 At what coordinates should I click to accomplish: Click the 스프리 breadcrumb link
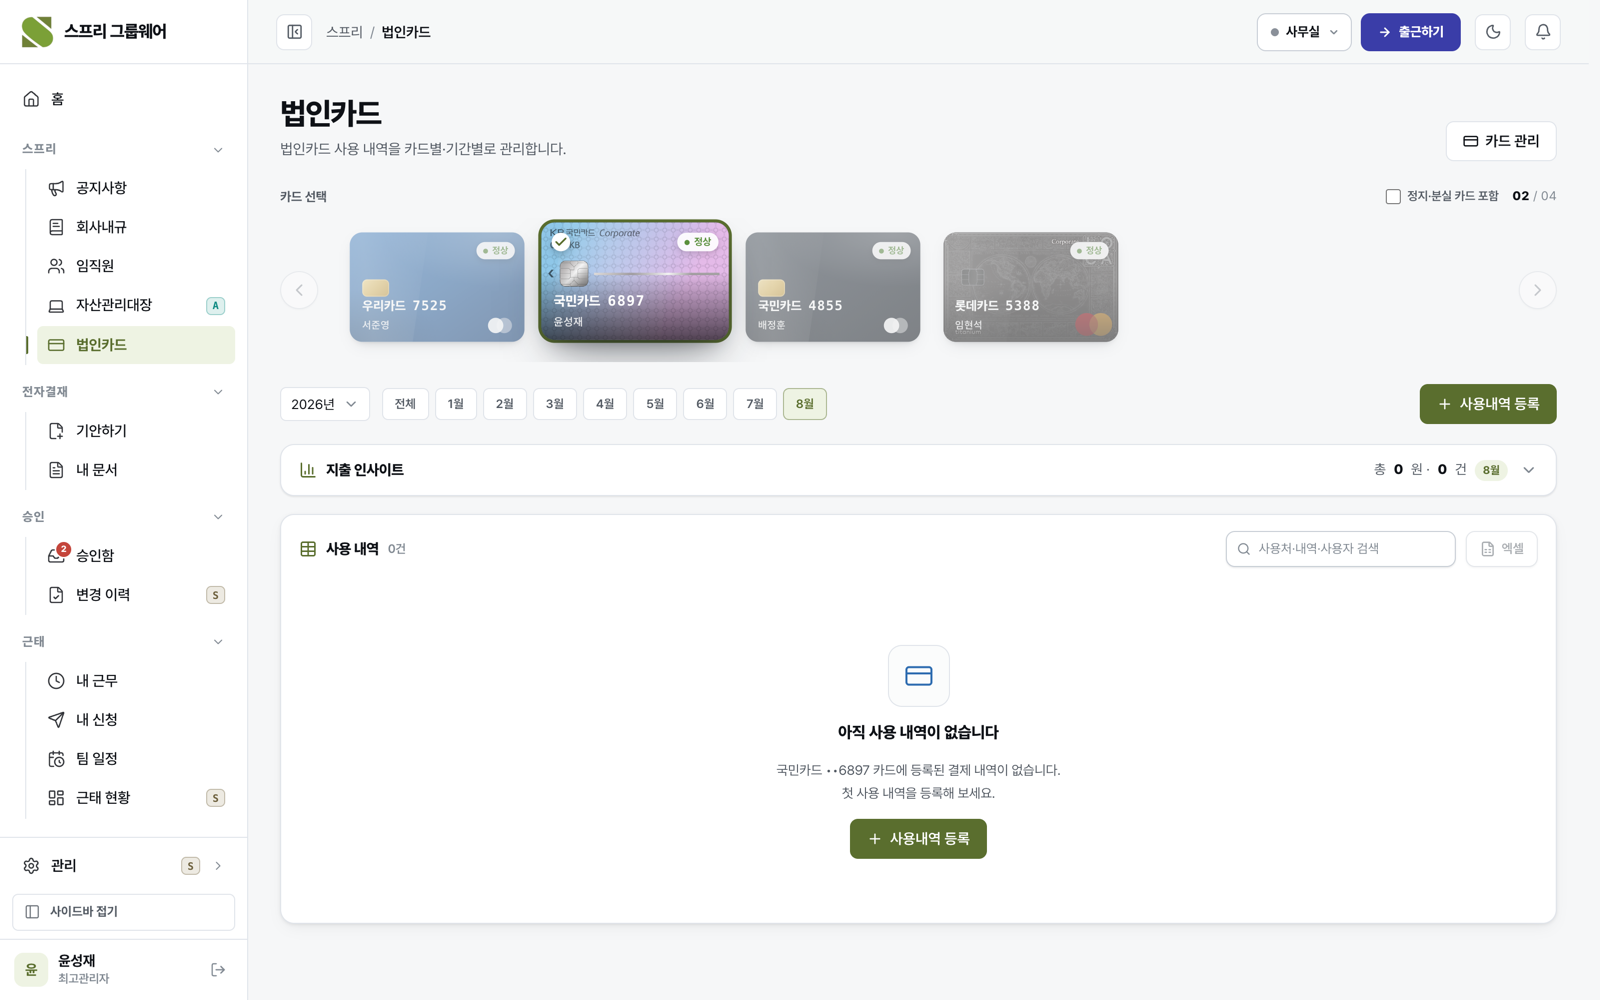(x=344, y=32)
